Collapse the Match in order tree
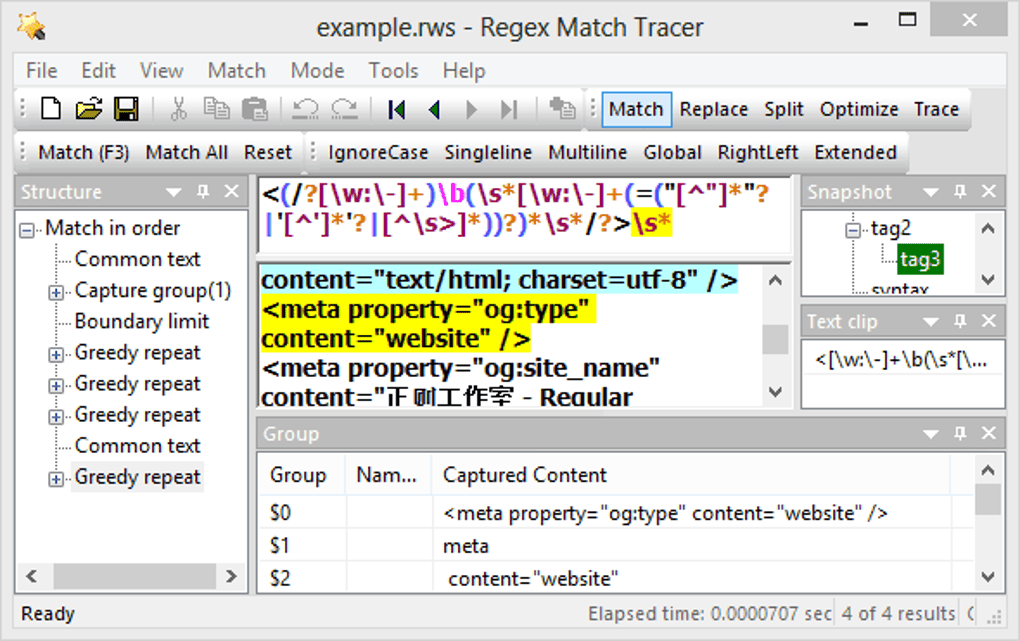Image resolution: width=1020 pixels, height=641 pixels. point(26,228)
